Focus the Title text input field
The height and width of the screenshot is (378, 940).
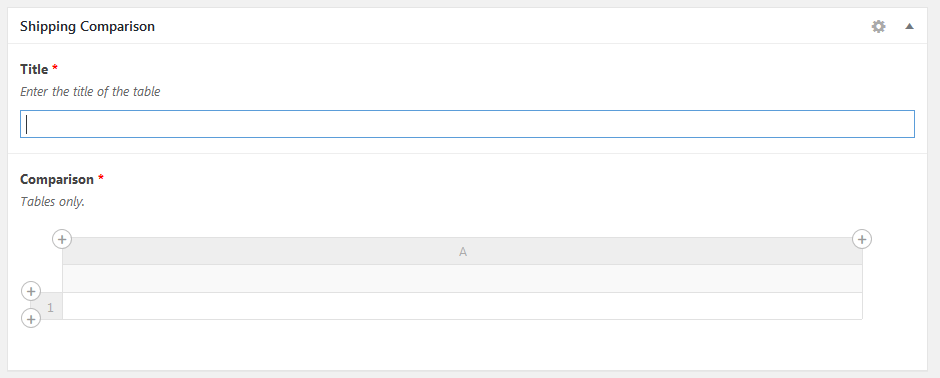coord(467,124)
